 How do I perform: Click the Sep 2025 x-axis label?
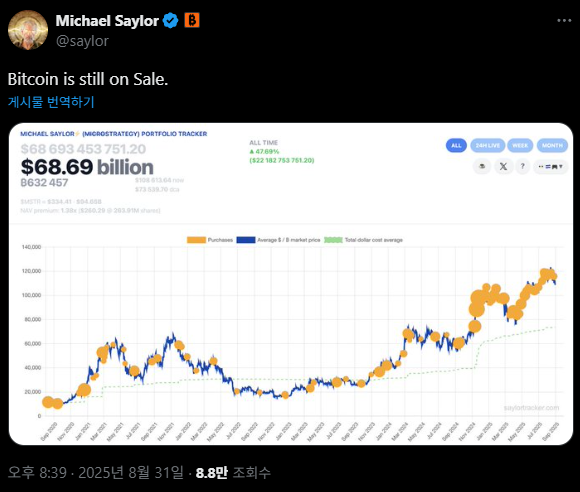[551, 431]
